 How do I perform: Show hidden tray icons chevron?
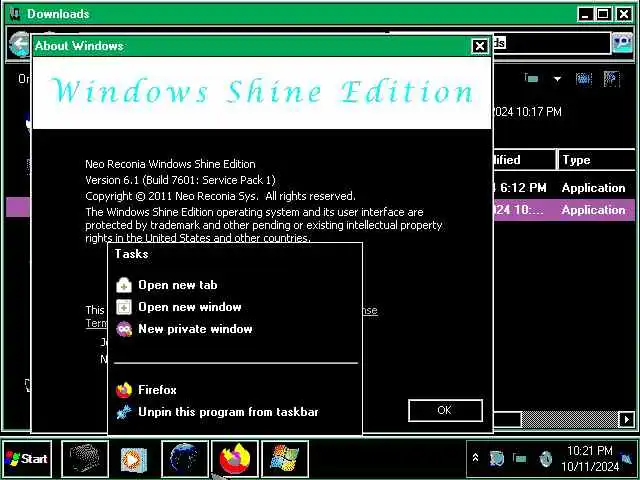475,458
